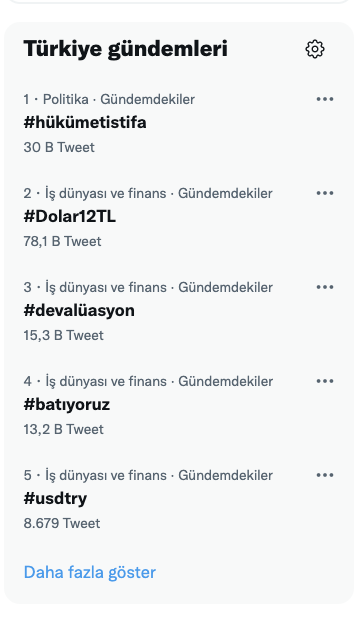Click the Türkiye gündemleri heading
Viewport: 362px width, 620px height.
click(125, 49)
